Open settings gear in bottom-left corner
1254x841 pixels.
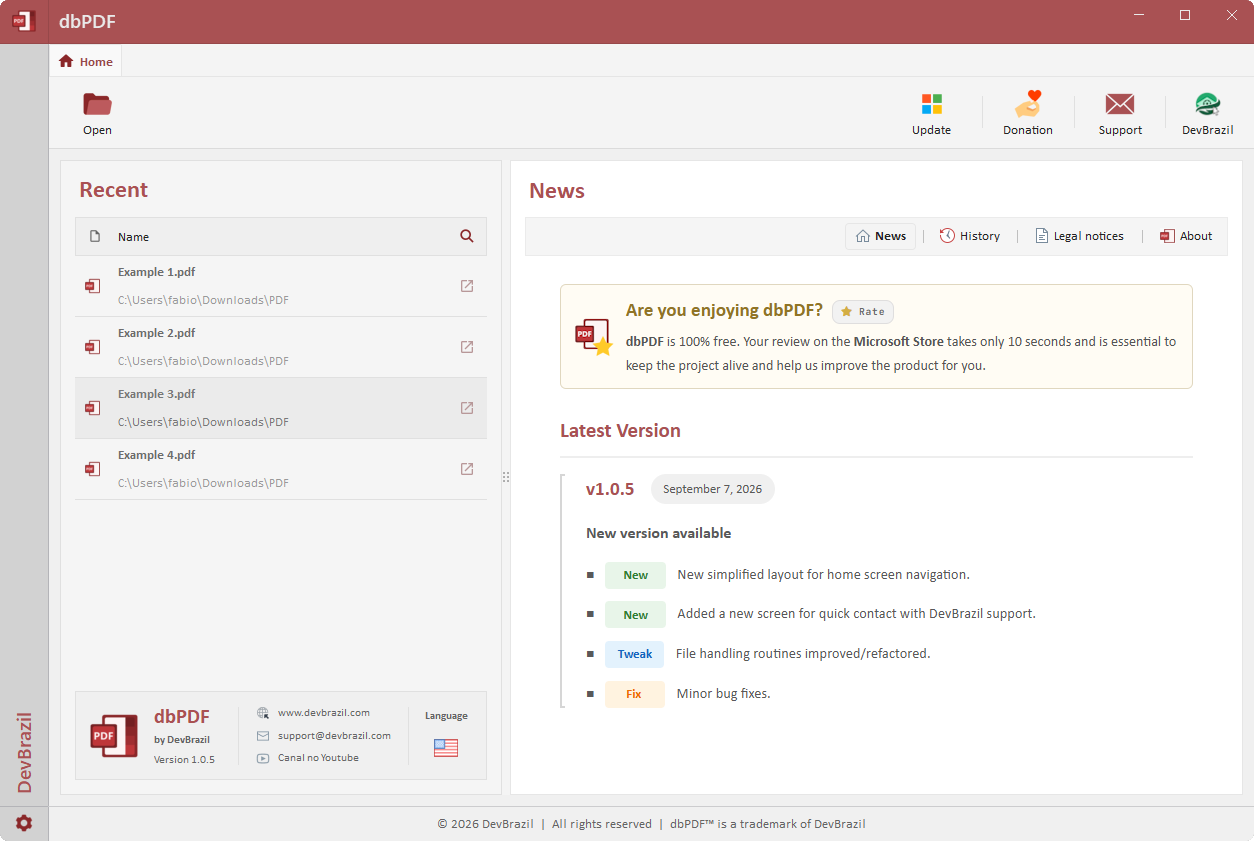pyautogui.click(x=24, y=823)
